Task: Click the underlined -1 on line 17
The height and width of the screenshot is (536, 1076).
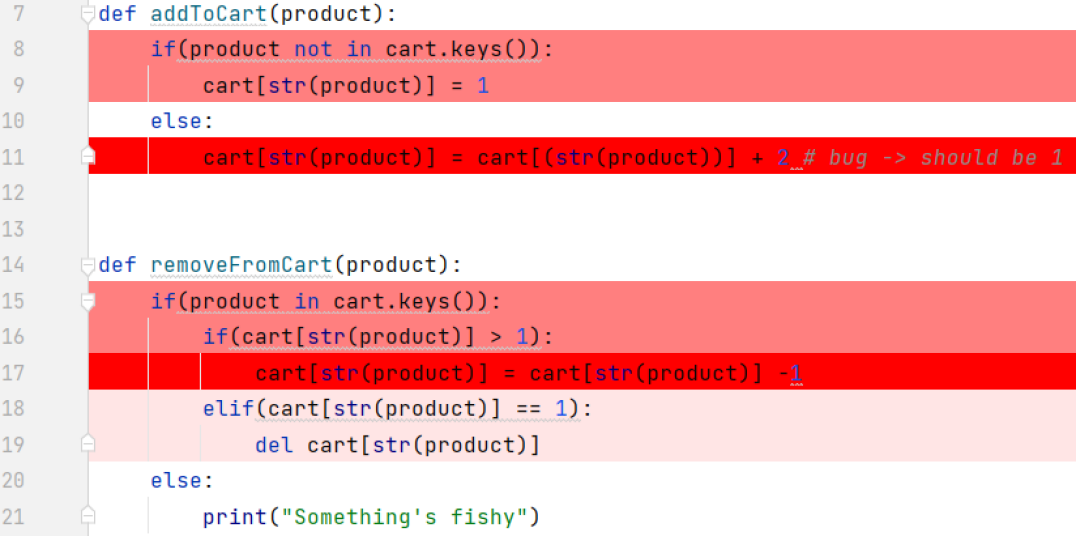Action: click(792, 373)
